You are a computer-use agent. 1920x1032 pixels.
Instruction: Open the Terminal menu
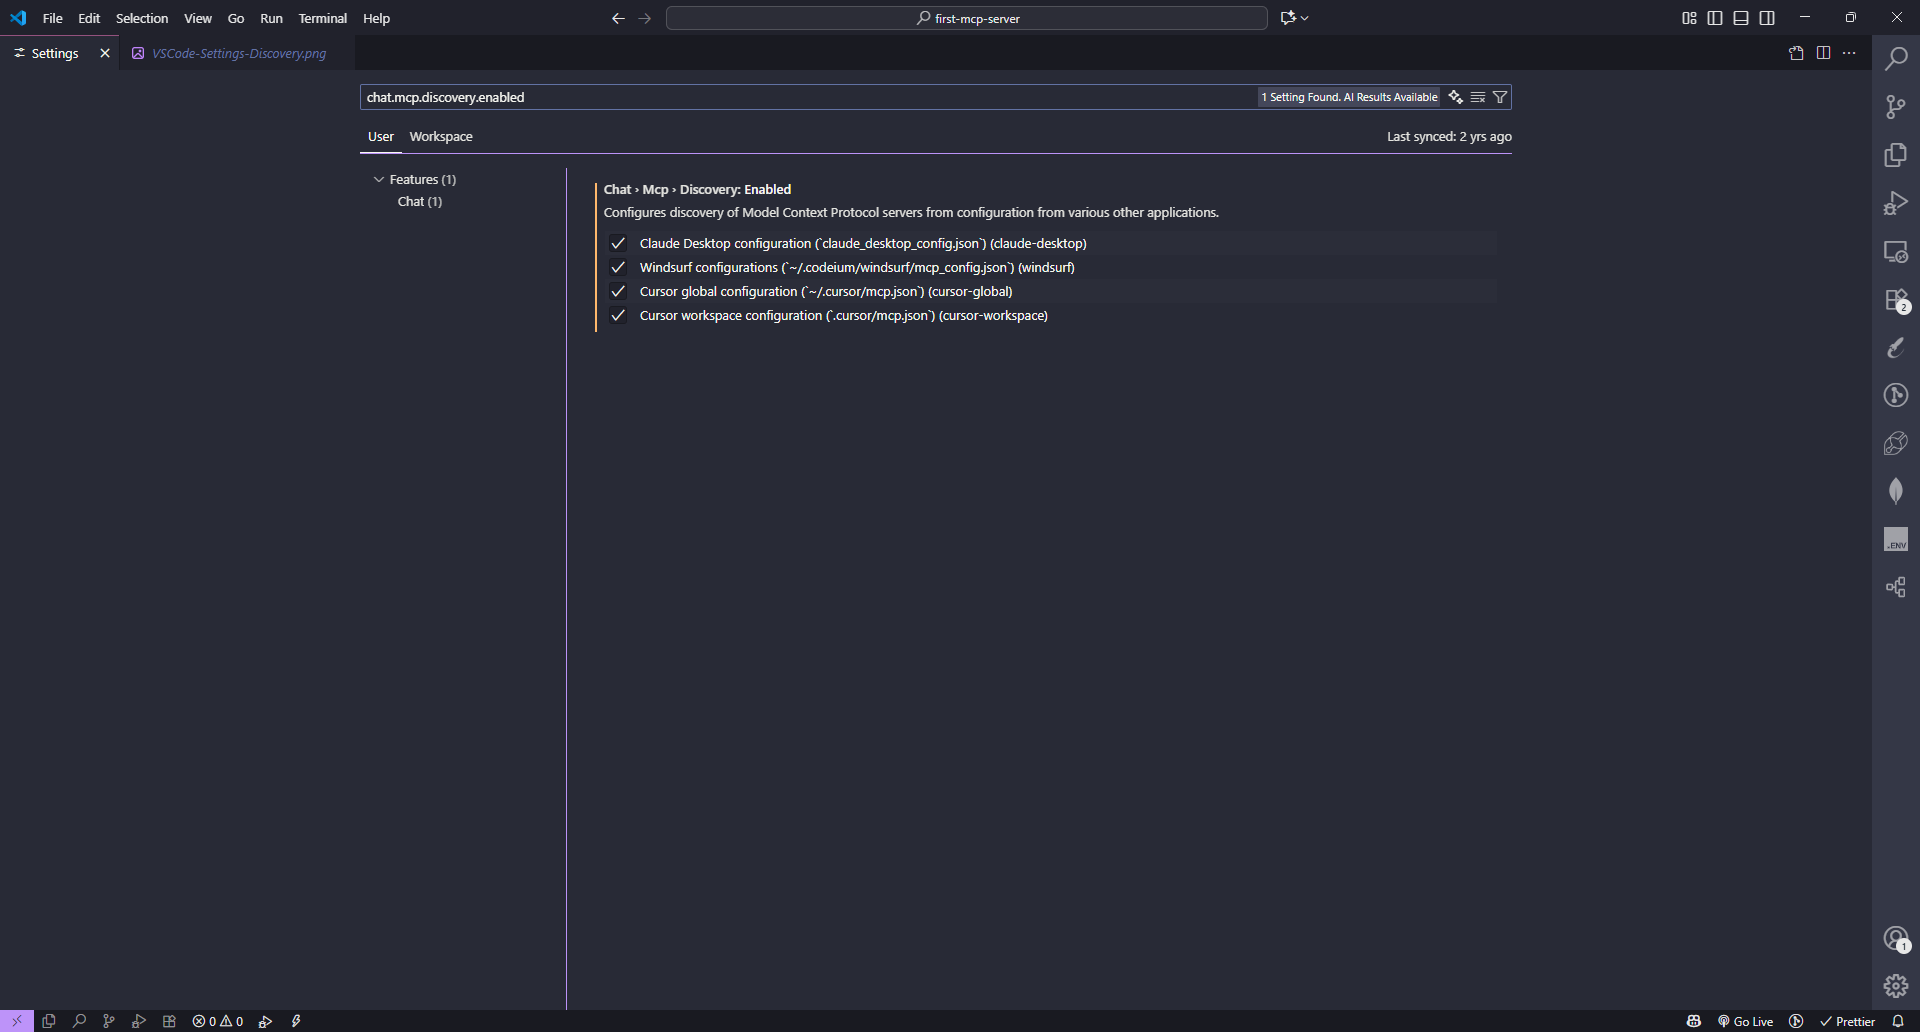322,18
